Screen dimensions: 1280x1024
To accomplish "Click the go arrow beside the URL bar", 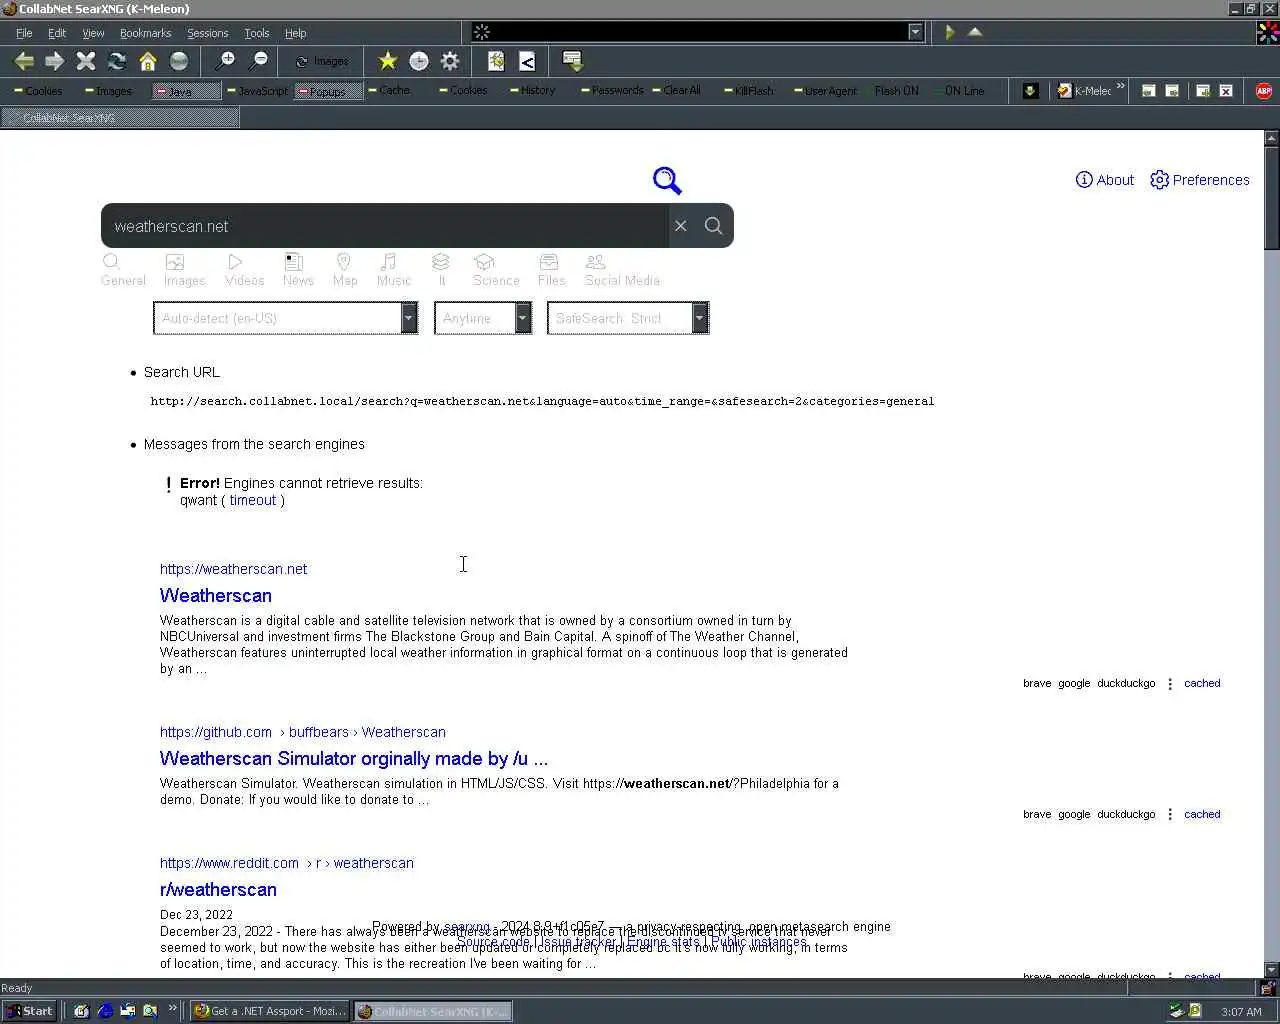I will [x=950, y=32].
